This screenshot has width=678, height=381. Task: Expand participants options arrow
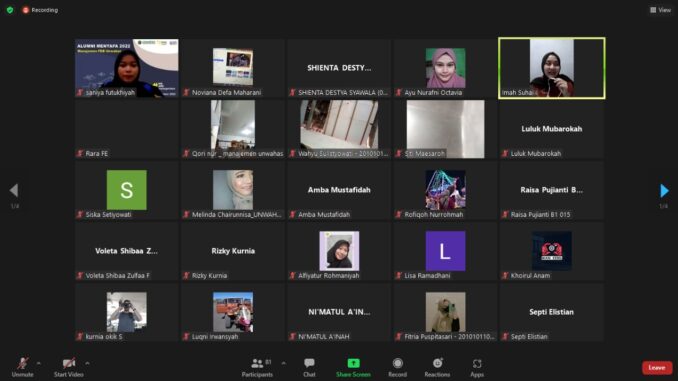[x=284, y=363]
